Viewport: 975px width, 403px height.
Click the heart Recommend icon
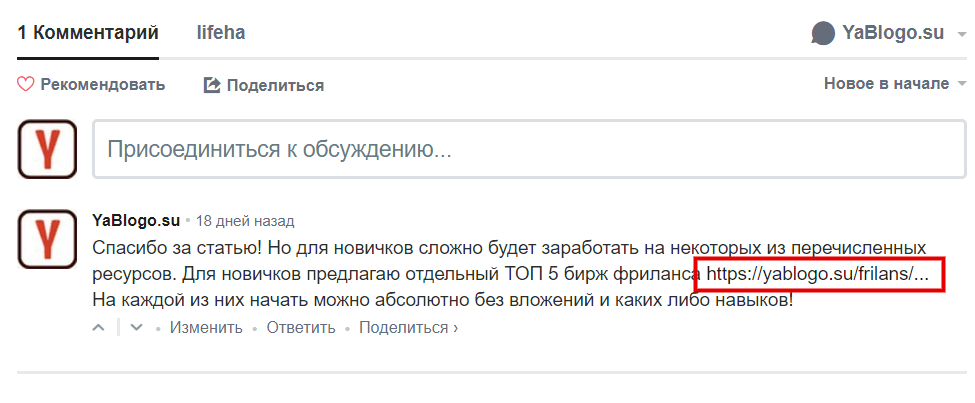pyautogui.click(x=25, y=85)
